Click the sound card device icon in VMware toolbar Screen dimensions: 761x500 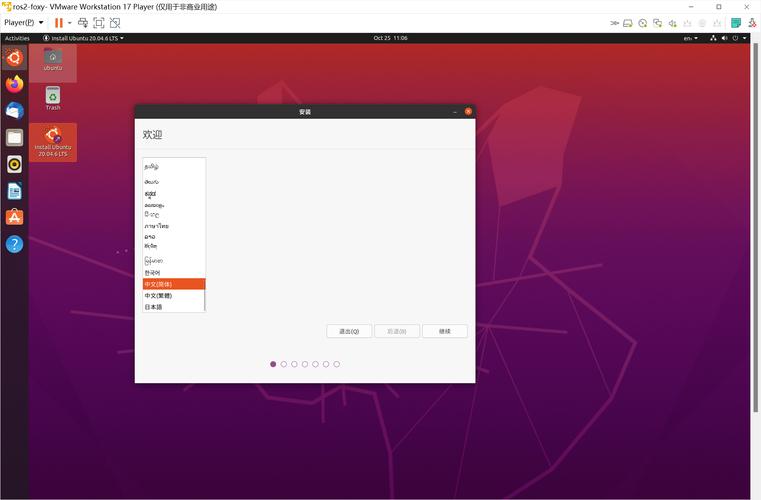click(673, 23)
